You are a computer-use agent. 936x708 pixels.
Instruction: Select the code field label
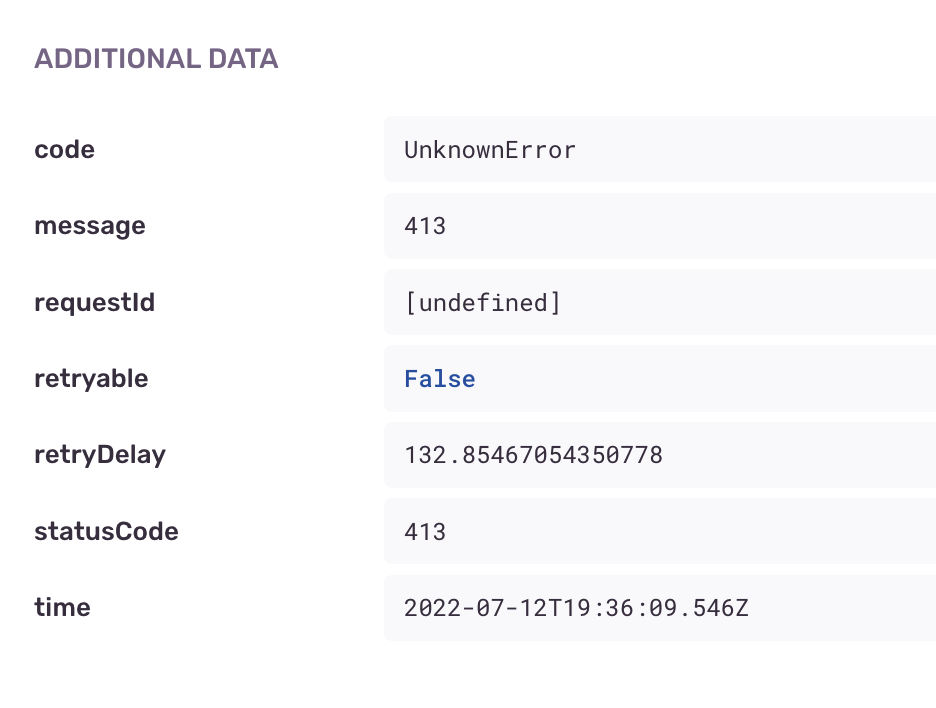(x=64, y=149)
